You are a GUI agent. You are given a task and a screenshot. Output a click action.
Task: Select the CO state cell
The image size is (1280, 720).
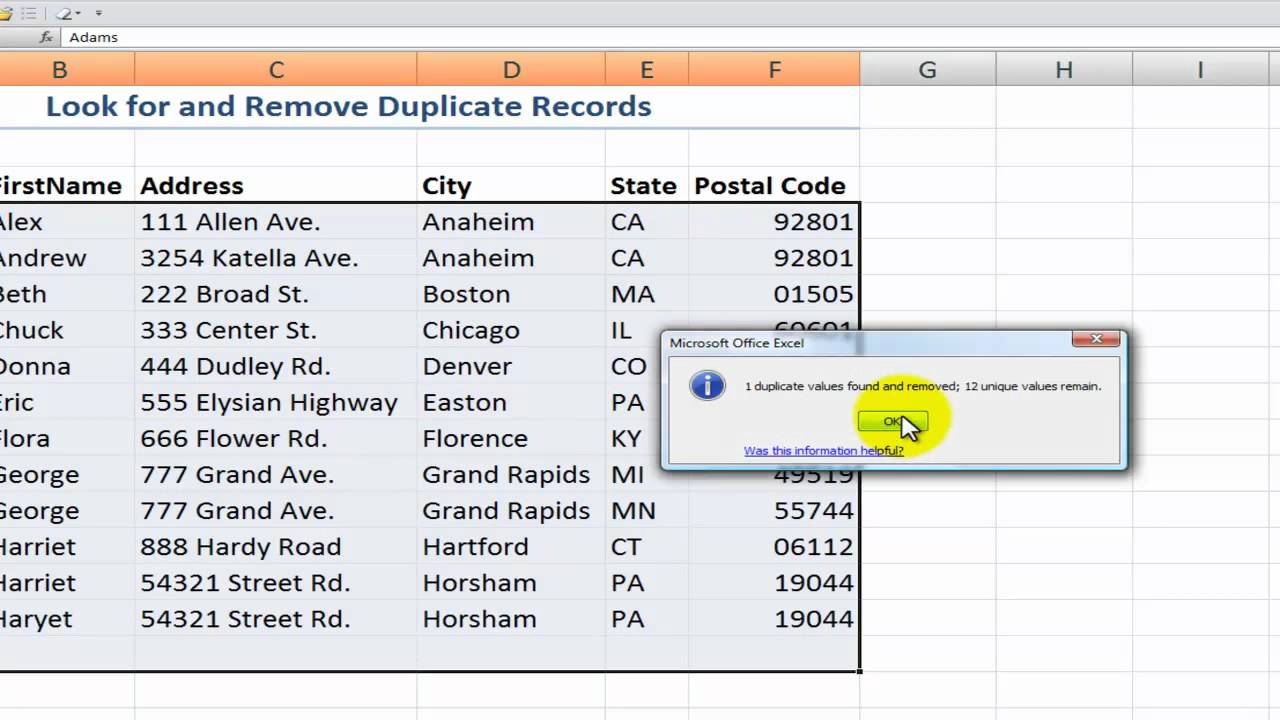(633, 366)
